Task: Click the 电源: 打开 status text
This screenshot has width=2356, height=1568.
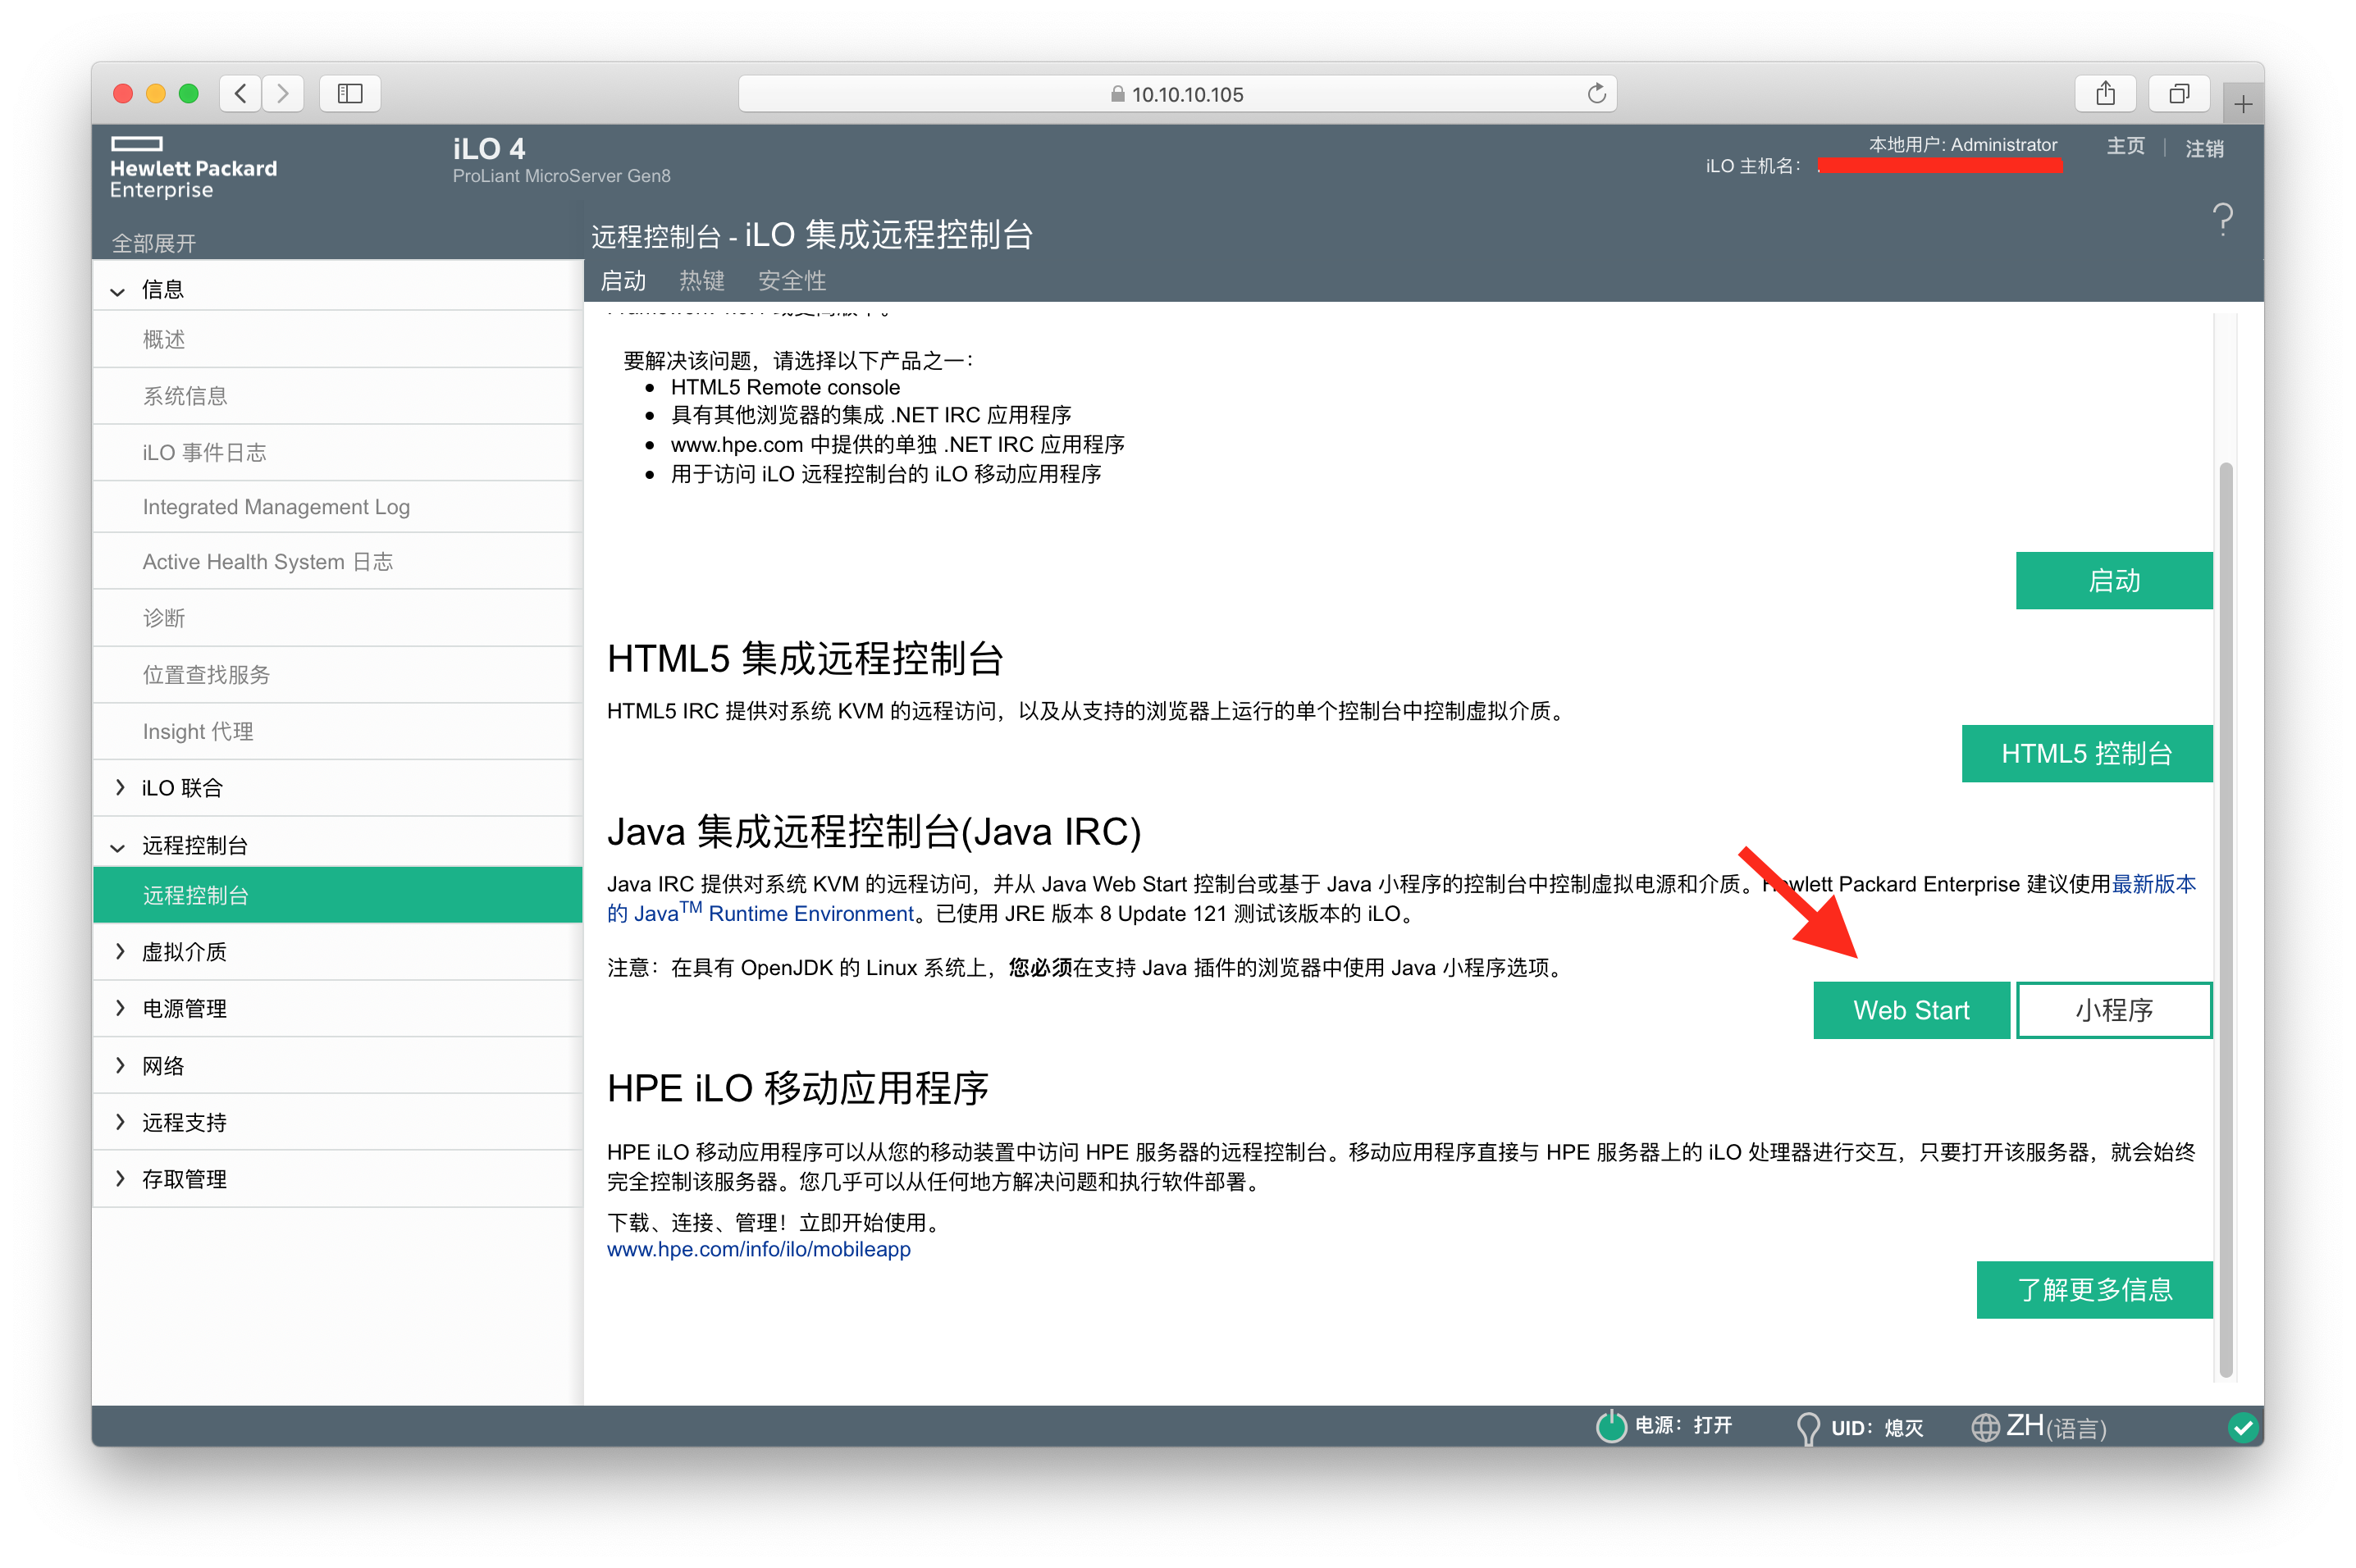Action: 1683,1425
